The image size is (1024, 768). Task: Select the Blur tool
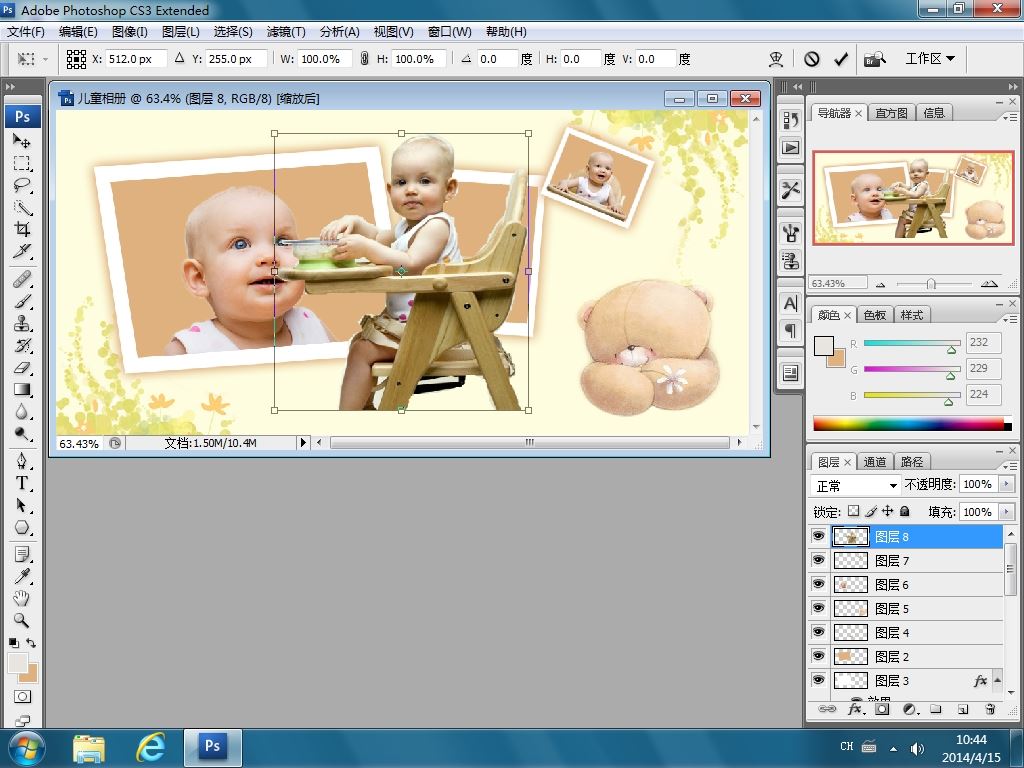point(22,412)
